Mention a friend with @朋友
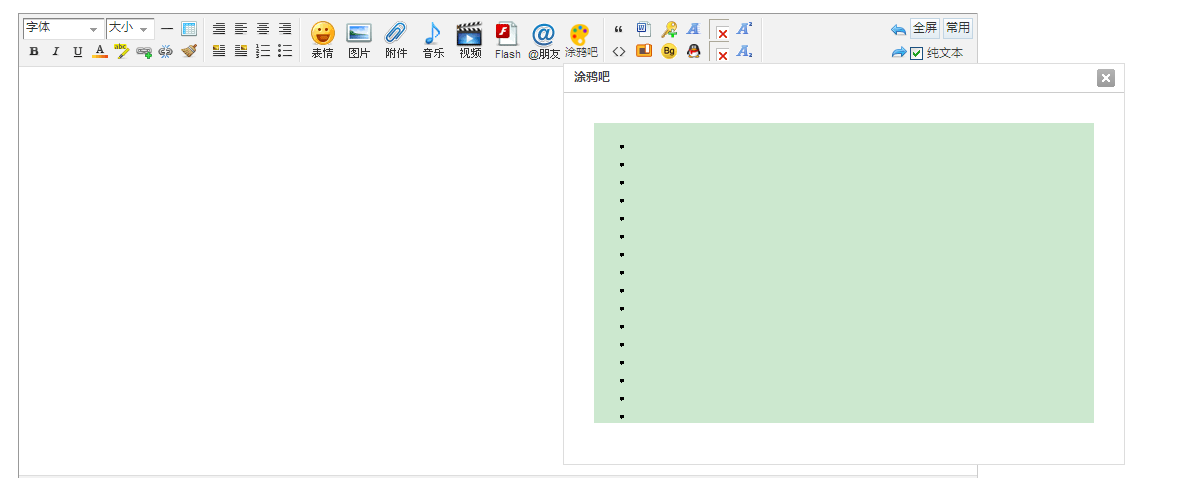1181x478 pixels. 544,39
